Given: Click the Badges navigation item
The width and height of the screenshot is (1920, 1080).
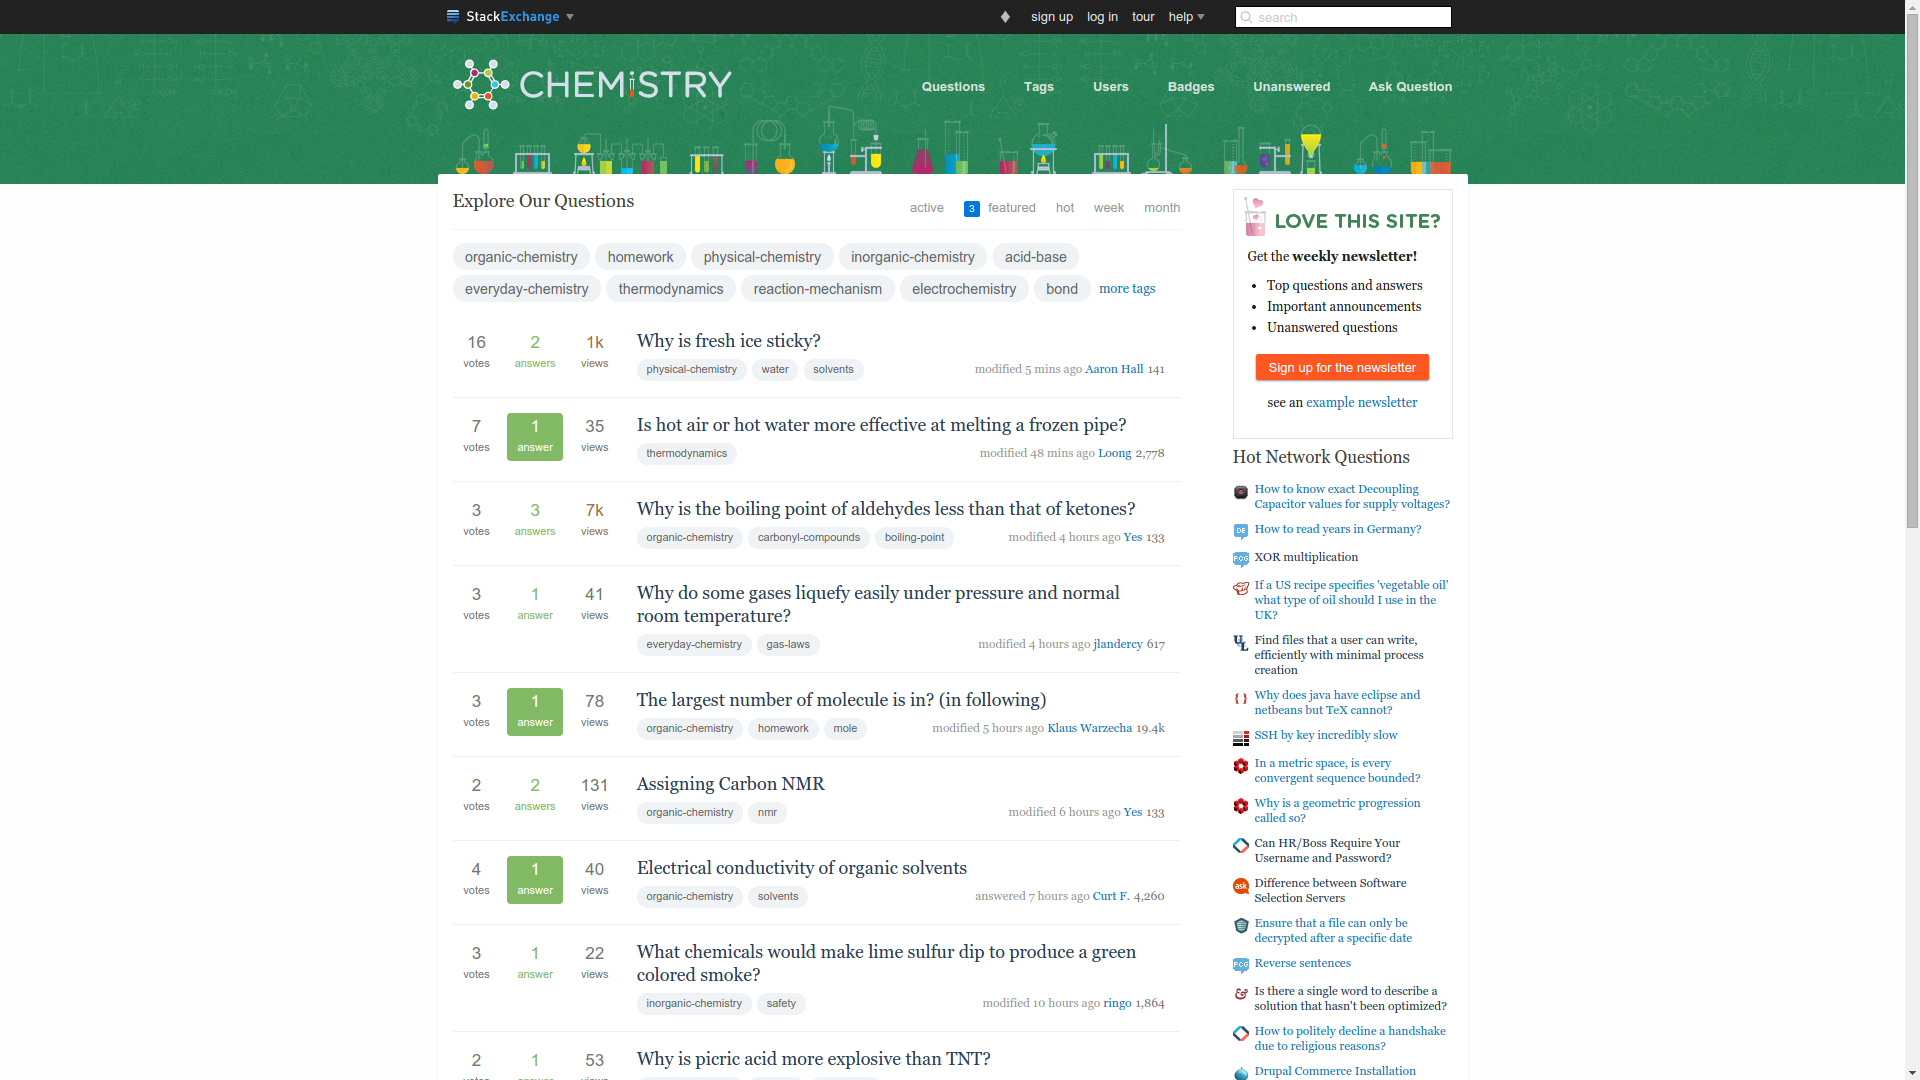Looking at the screenshot, I should (1191, 86).
